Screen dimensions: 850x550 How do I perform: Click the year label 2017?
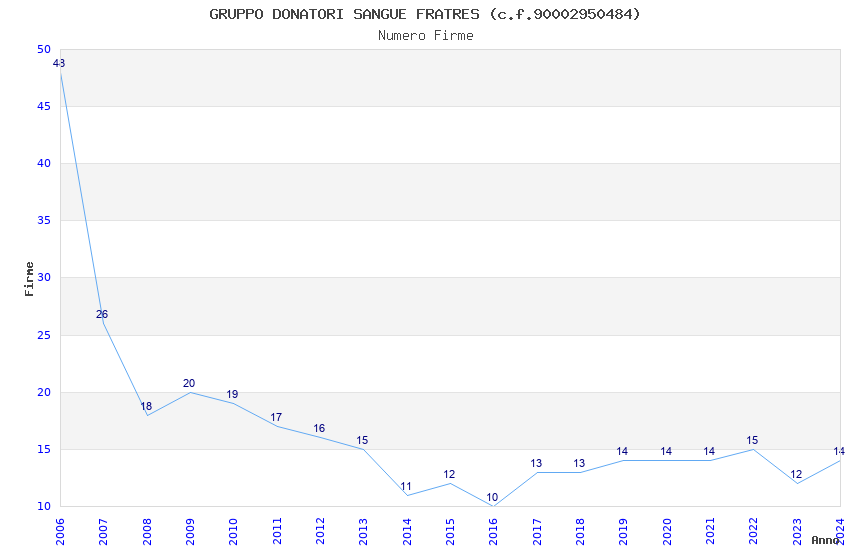pyautogui.click(x=537, y=531)
